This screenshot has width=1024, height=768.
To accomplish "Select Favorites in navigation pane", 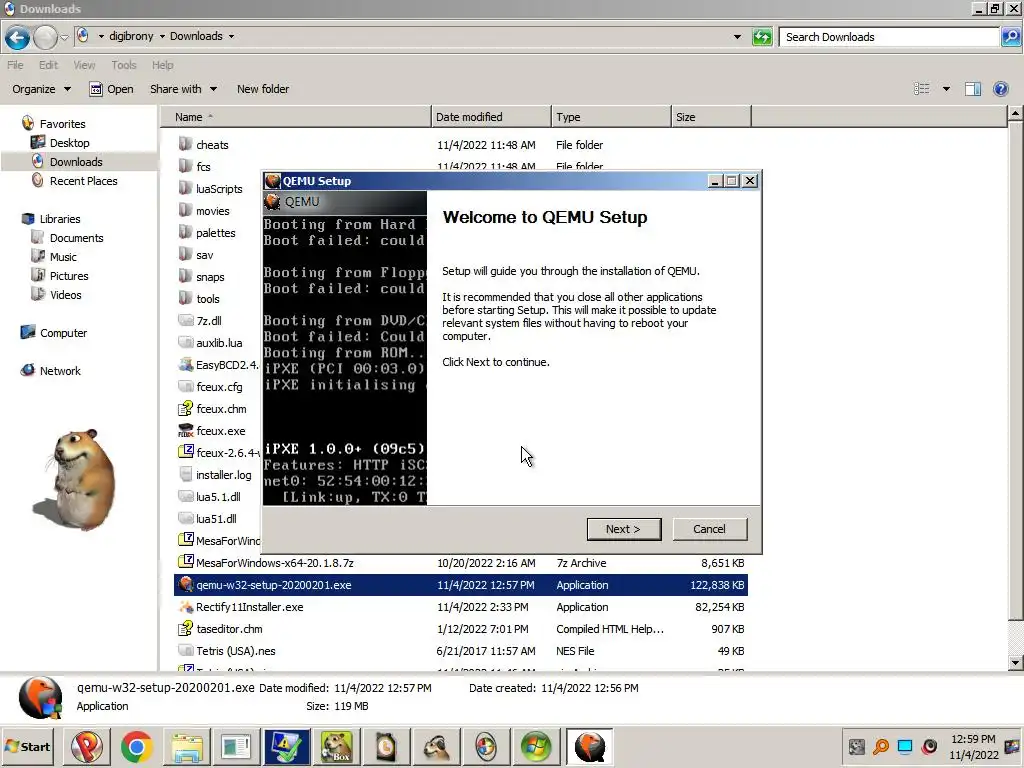I will [x=62, y=123].
